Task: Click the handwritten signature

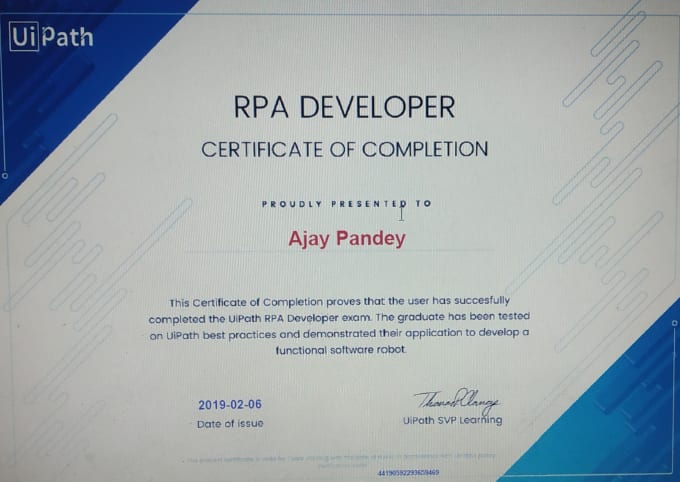Action: (457, 401)
